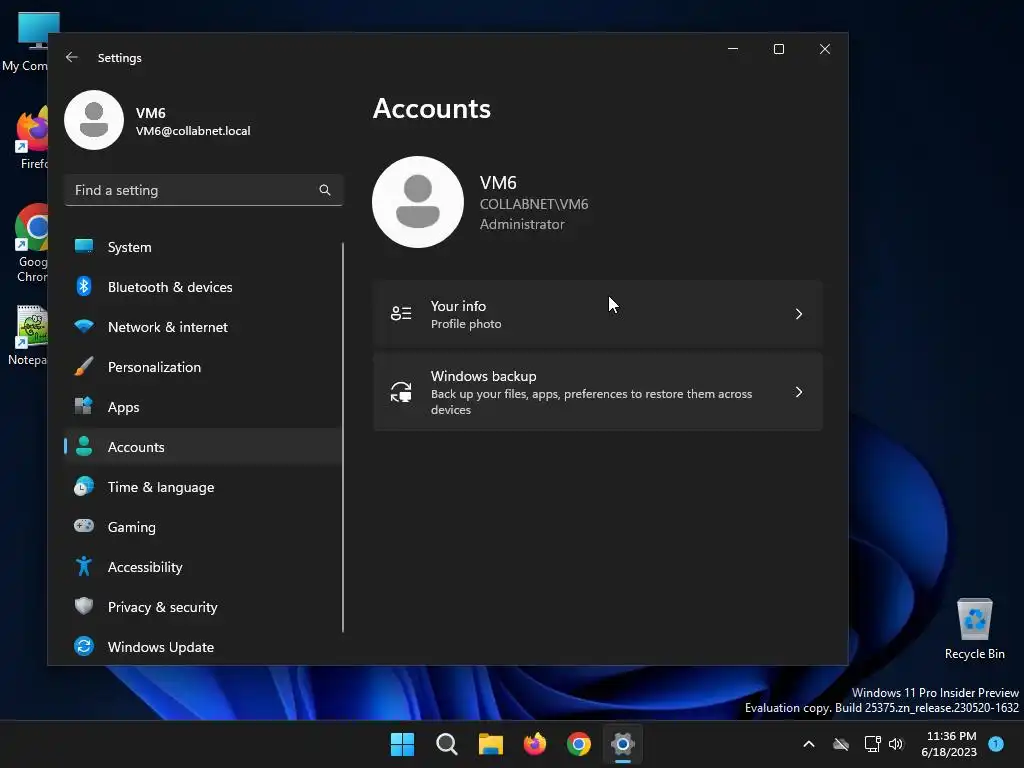The width and height of the screenshot is (1024, 768).
Task: Click the Windows backup sync icon
Action: point(401,392)
